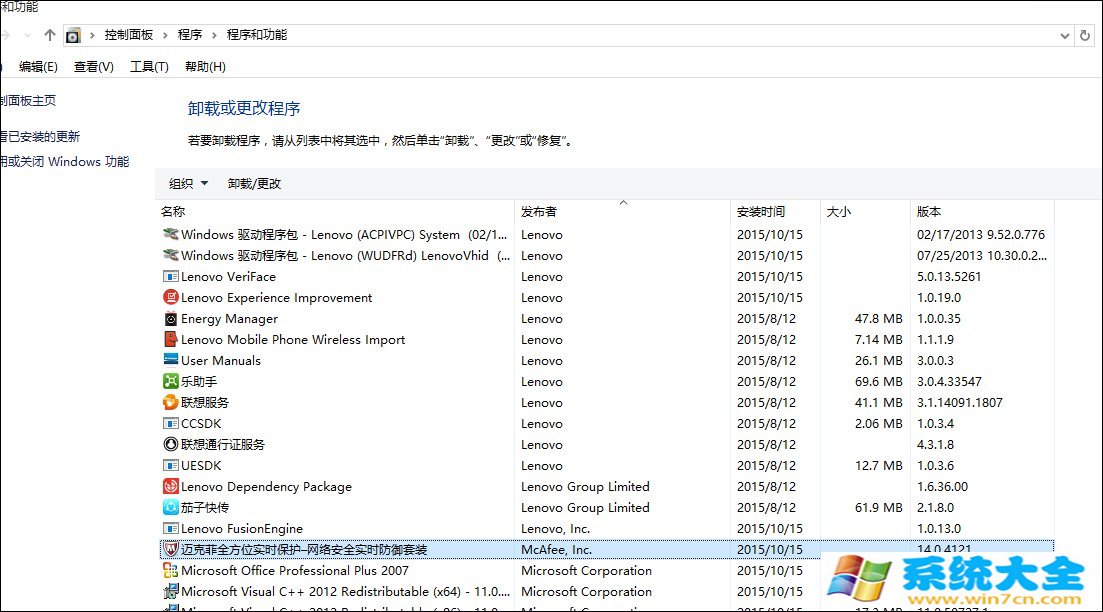Image resolution: width=1103 pixels, height=612 pixels.
Task: Click the Microsoft Office Professional Plus 2007 icon
Action: 170,570
